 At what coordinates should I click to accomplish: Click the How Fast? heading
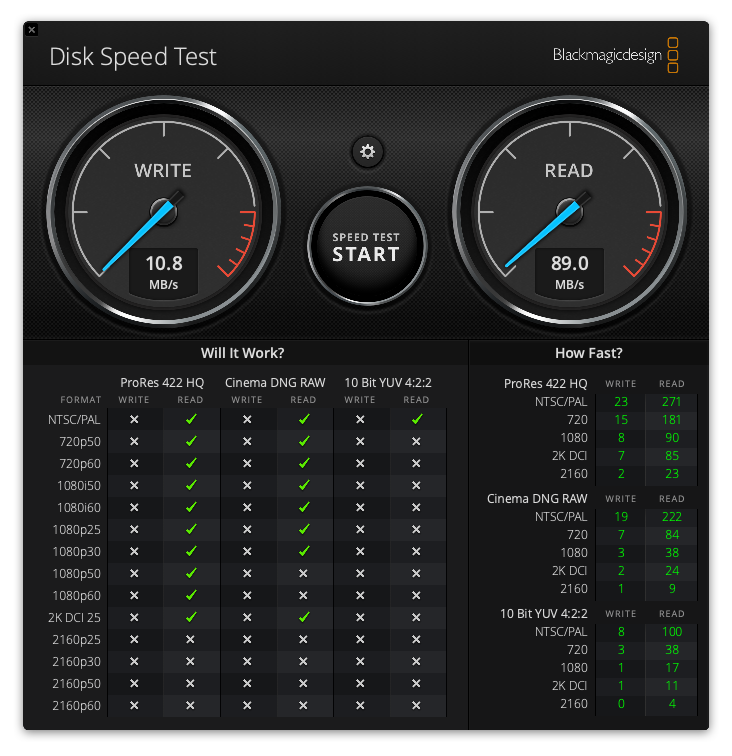(589, 353)
